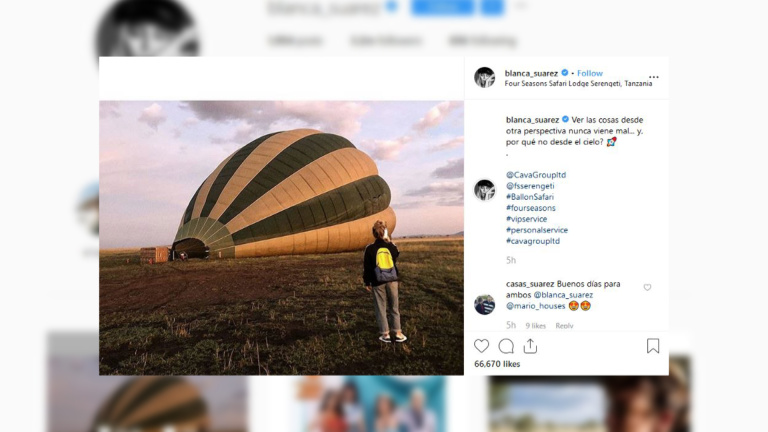Open the Four Seasons Safari Lodge location

coord(578,84)
